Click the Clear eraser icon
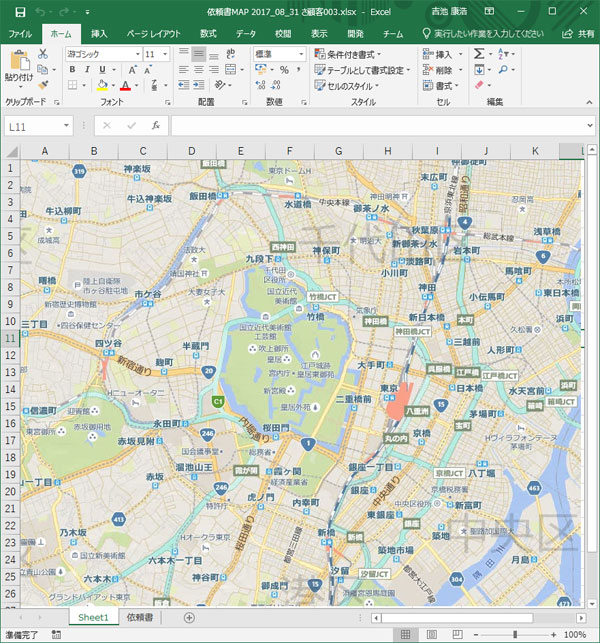 (479, 85)
